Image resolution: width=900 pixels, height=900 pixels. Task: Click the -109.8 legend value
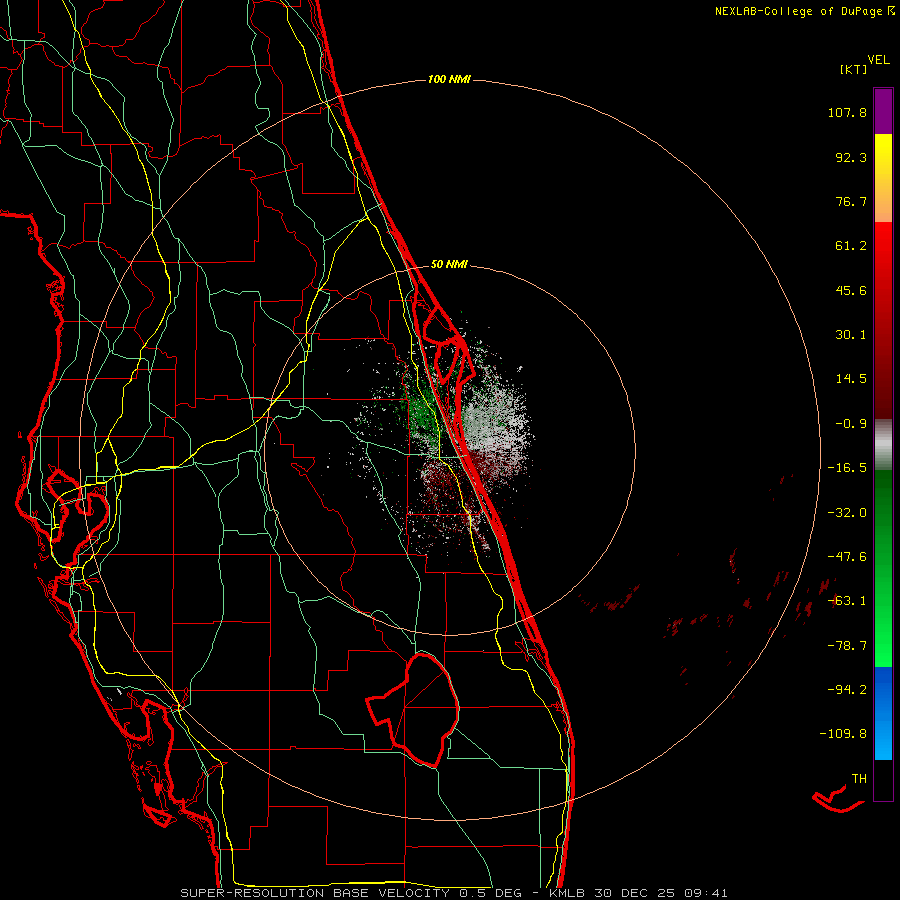click(843, 734)
